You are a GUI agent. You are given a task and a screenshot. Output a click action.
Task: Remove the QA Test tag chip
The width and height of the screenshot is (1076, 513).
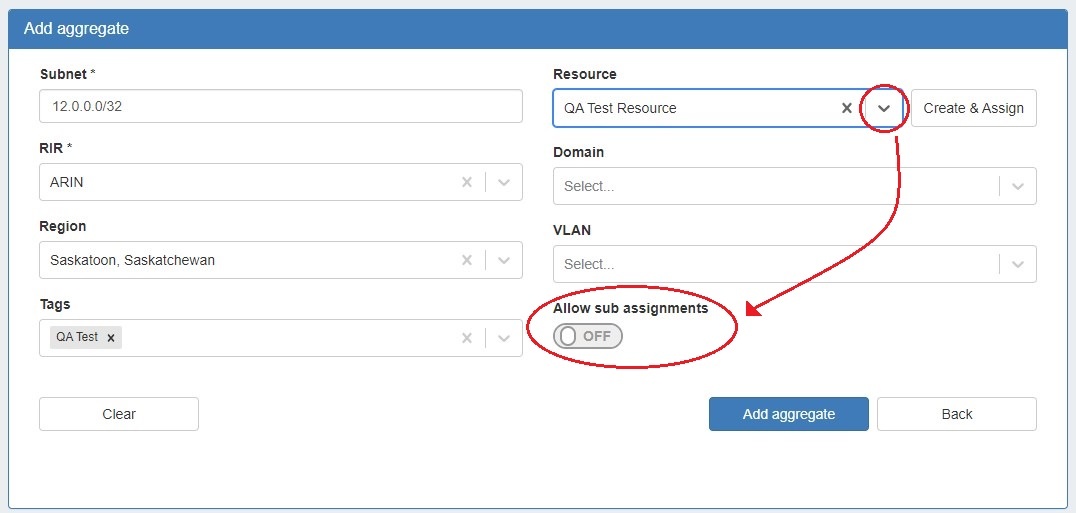pos(111,338)
